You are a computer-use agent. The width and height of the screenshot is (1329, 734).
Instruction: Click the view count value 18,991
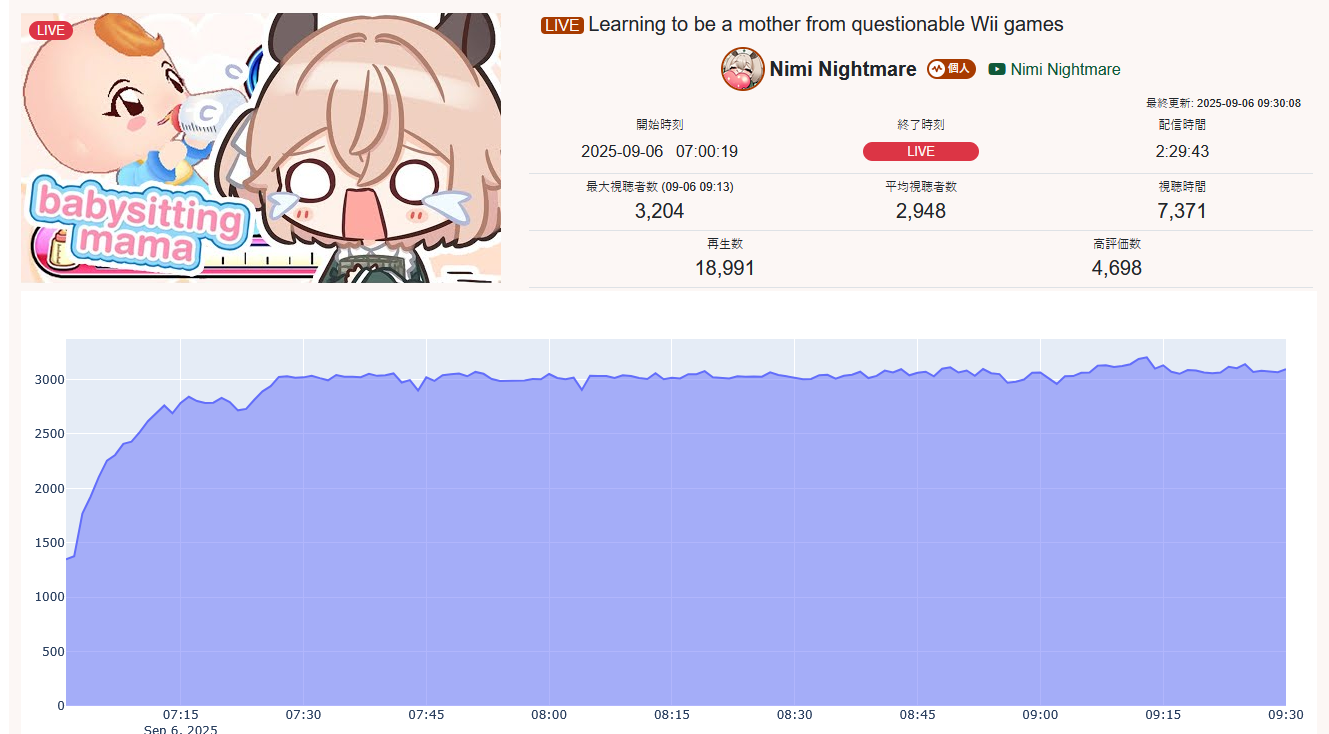pyautogui.click(x=725, y=268)
